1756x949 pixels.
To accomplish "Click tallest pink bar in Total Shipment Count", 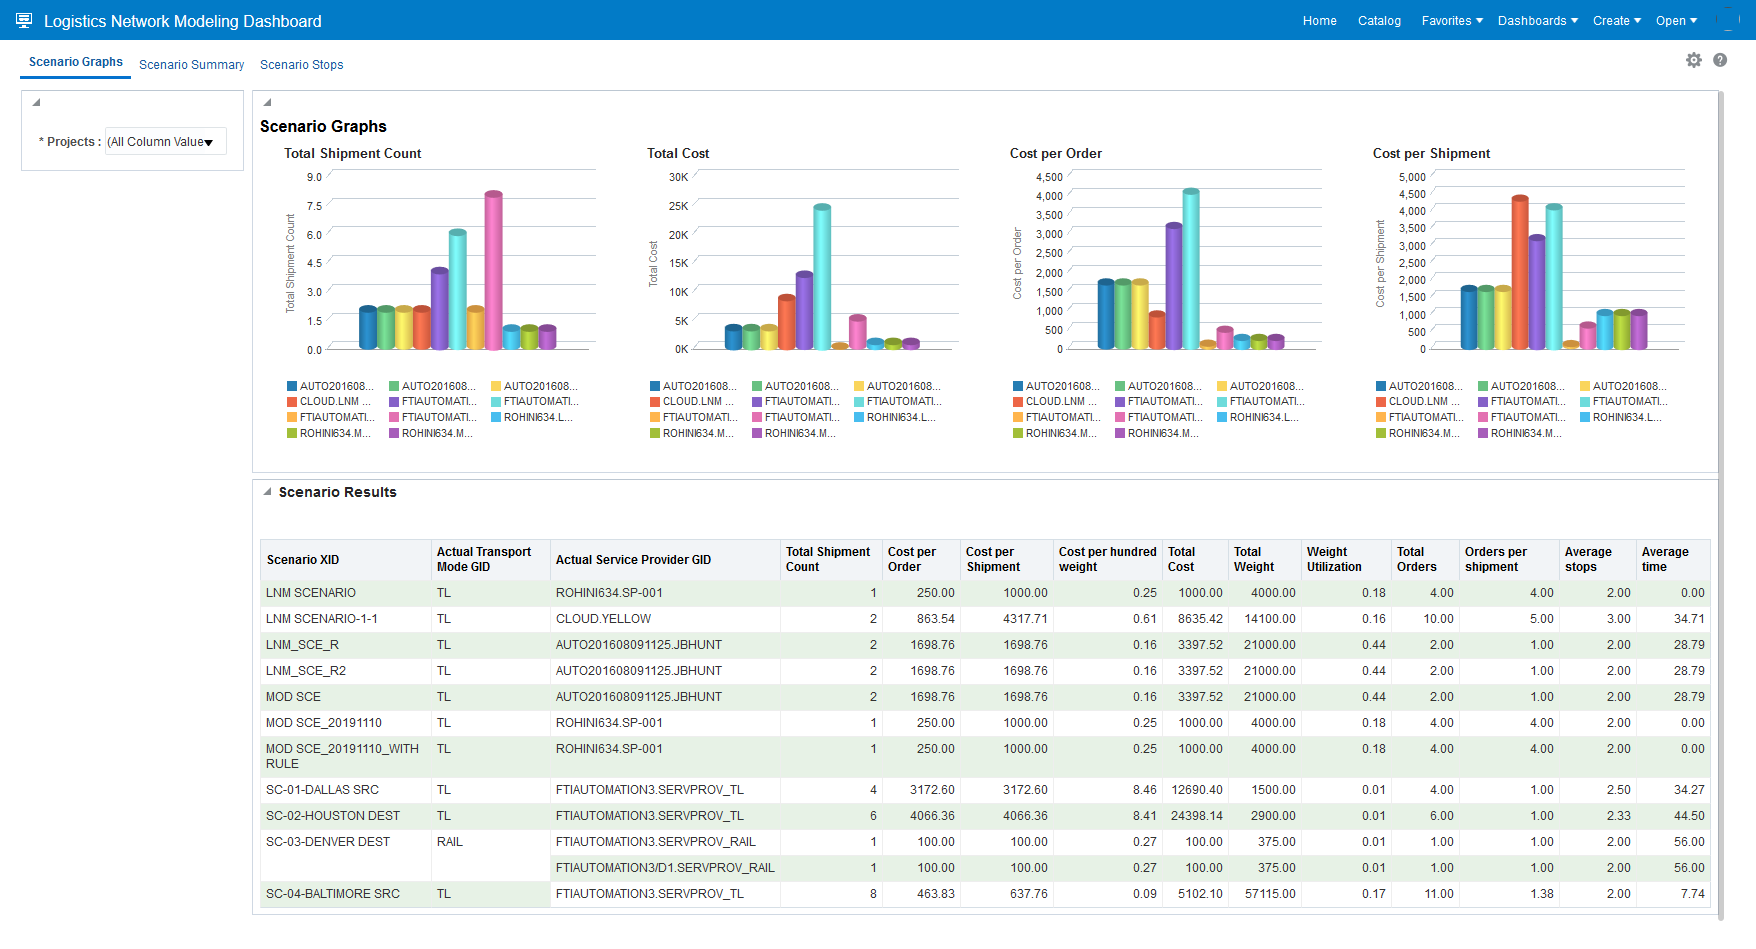I will [493, 268].
